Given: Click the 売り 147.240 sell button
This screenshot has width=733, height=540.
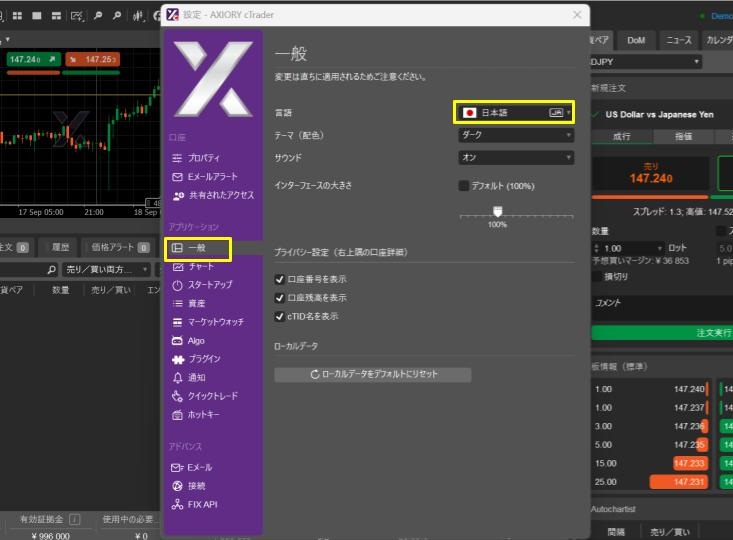Looking at the screenshot, I should 651,173.
